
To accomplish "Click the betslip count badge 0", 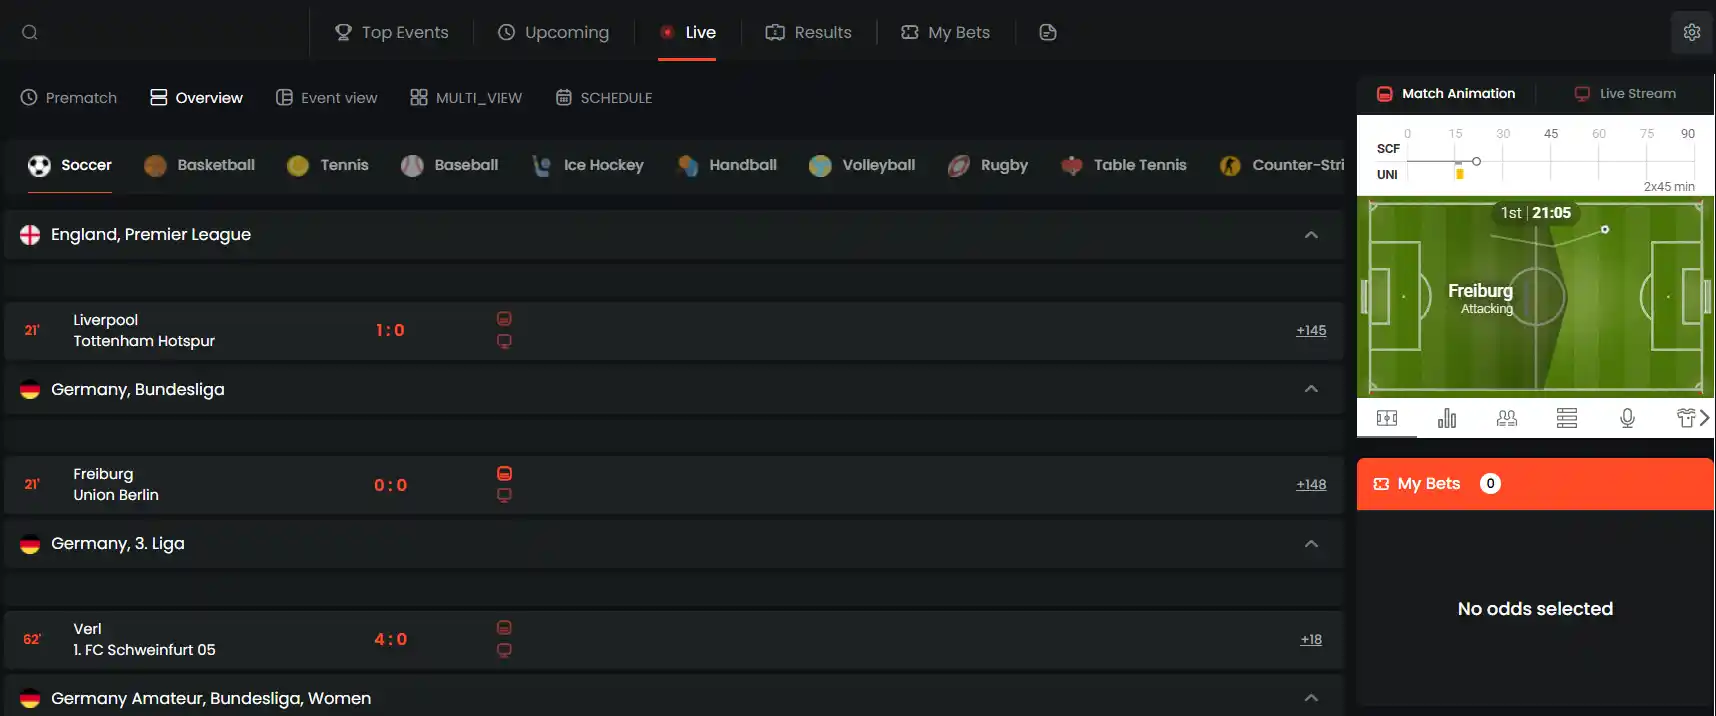I will [1490, 484].
